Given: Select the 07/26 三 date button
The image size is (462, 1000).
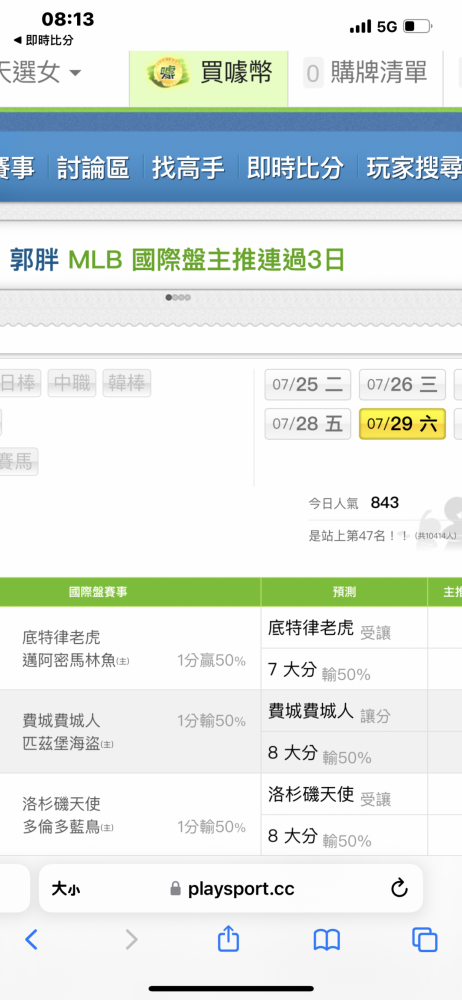Looking at the screenshot, I should pos(402,385).
